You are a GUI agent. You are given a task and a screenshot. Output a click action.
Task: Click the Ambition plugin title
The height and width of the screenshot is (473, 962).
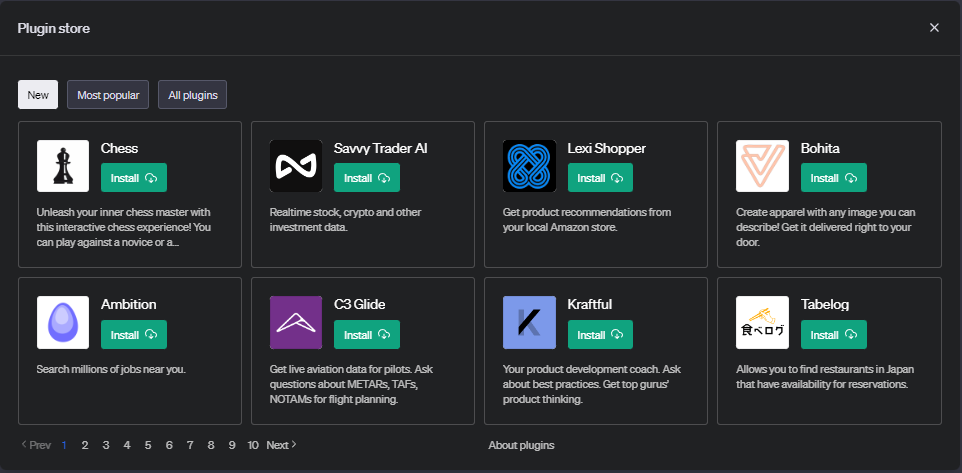129,305
